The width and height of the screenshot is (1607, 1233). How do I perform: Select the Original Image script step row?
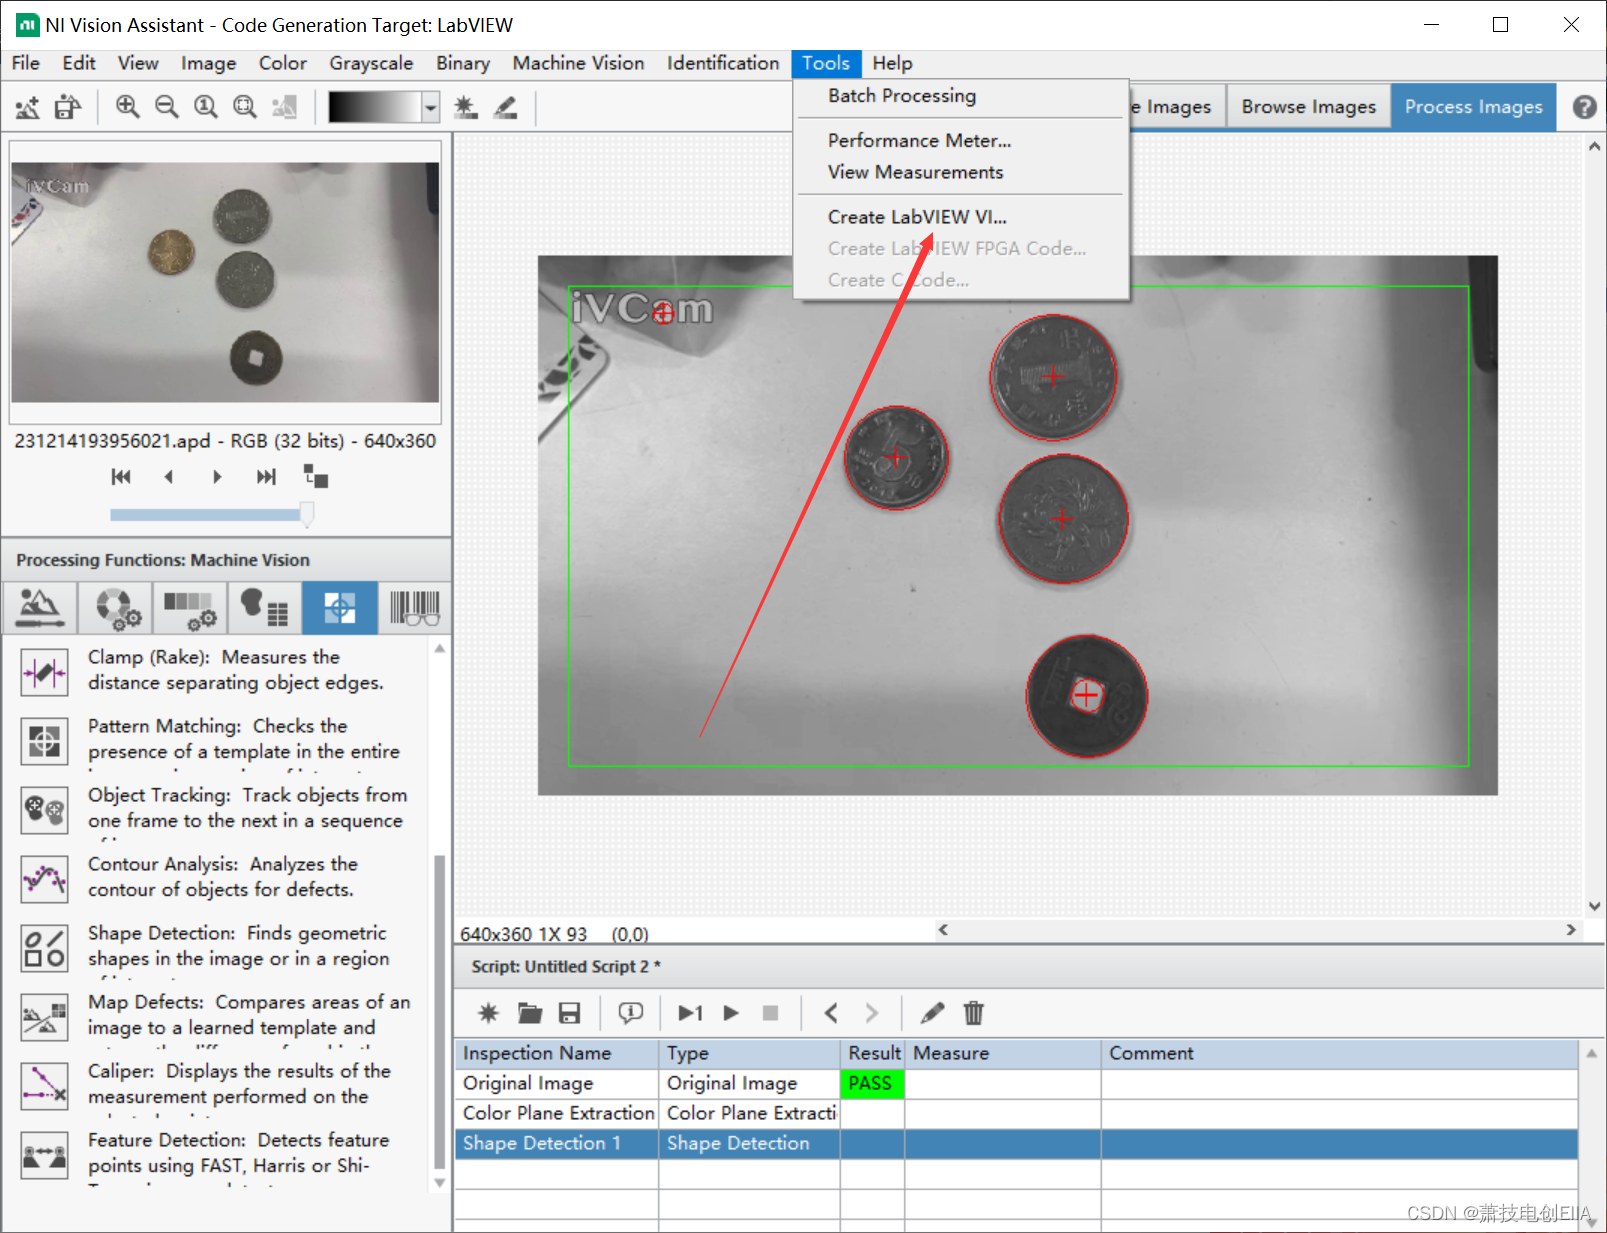click(x=1017, y=1084)
